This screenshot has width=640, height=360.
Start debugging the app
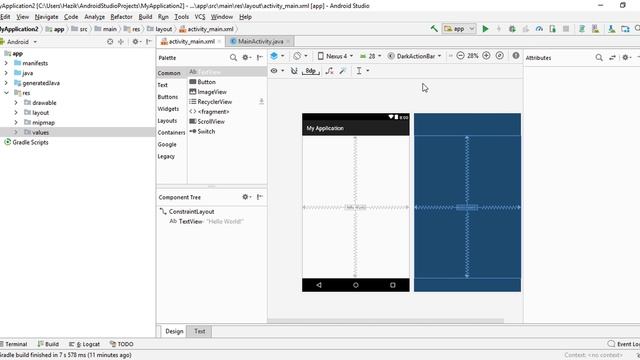coord(512,29)
